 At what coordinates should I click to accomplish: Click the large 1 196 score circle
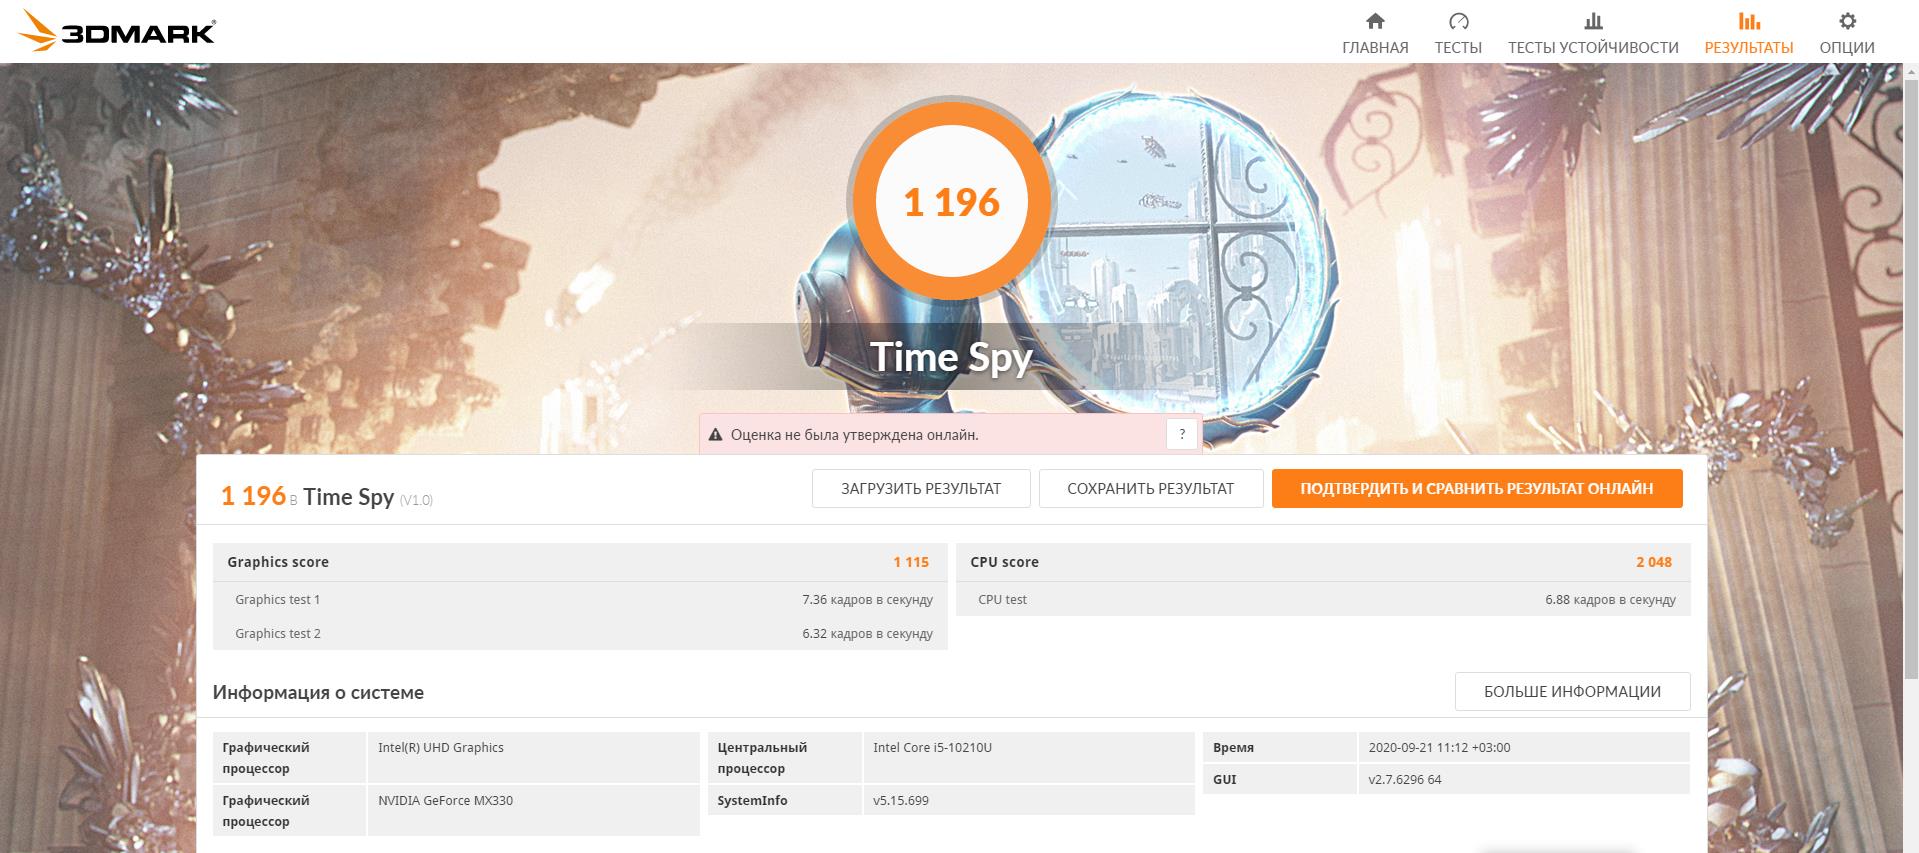tap(951, 201)
